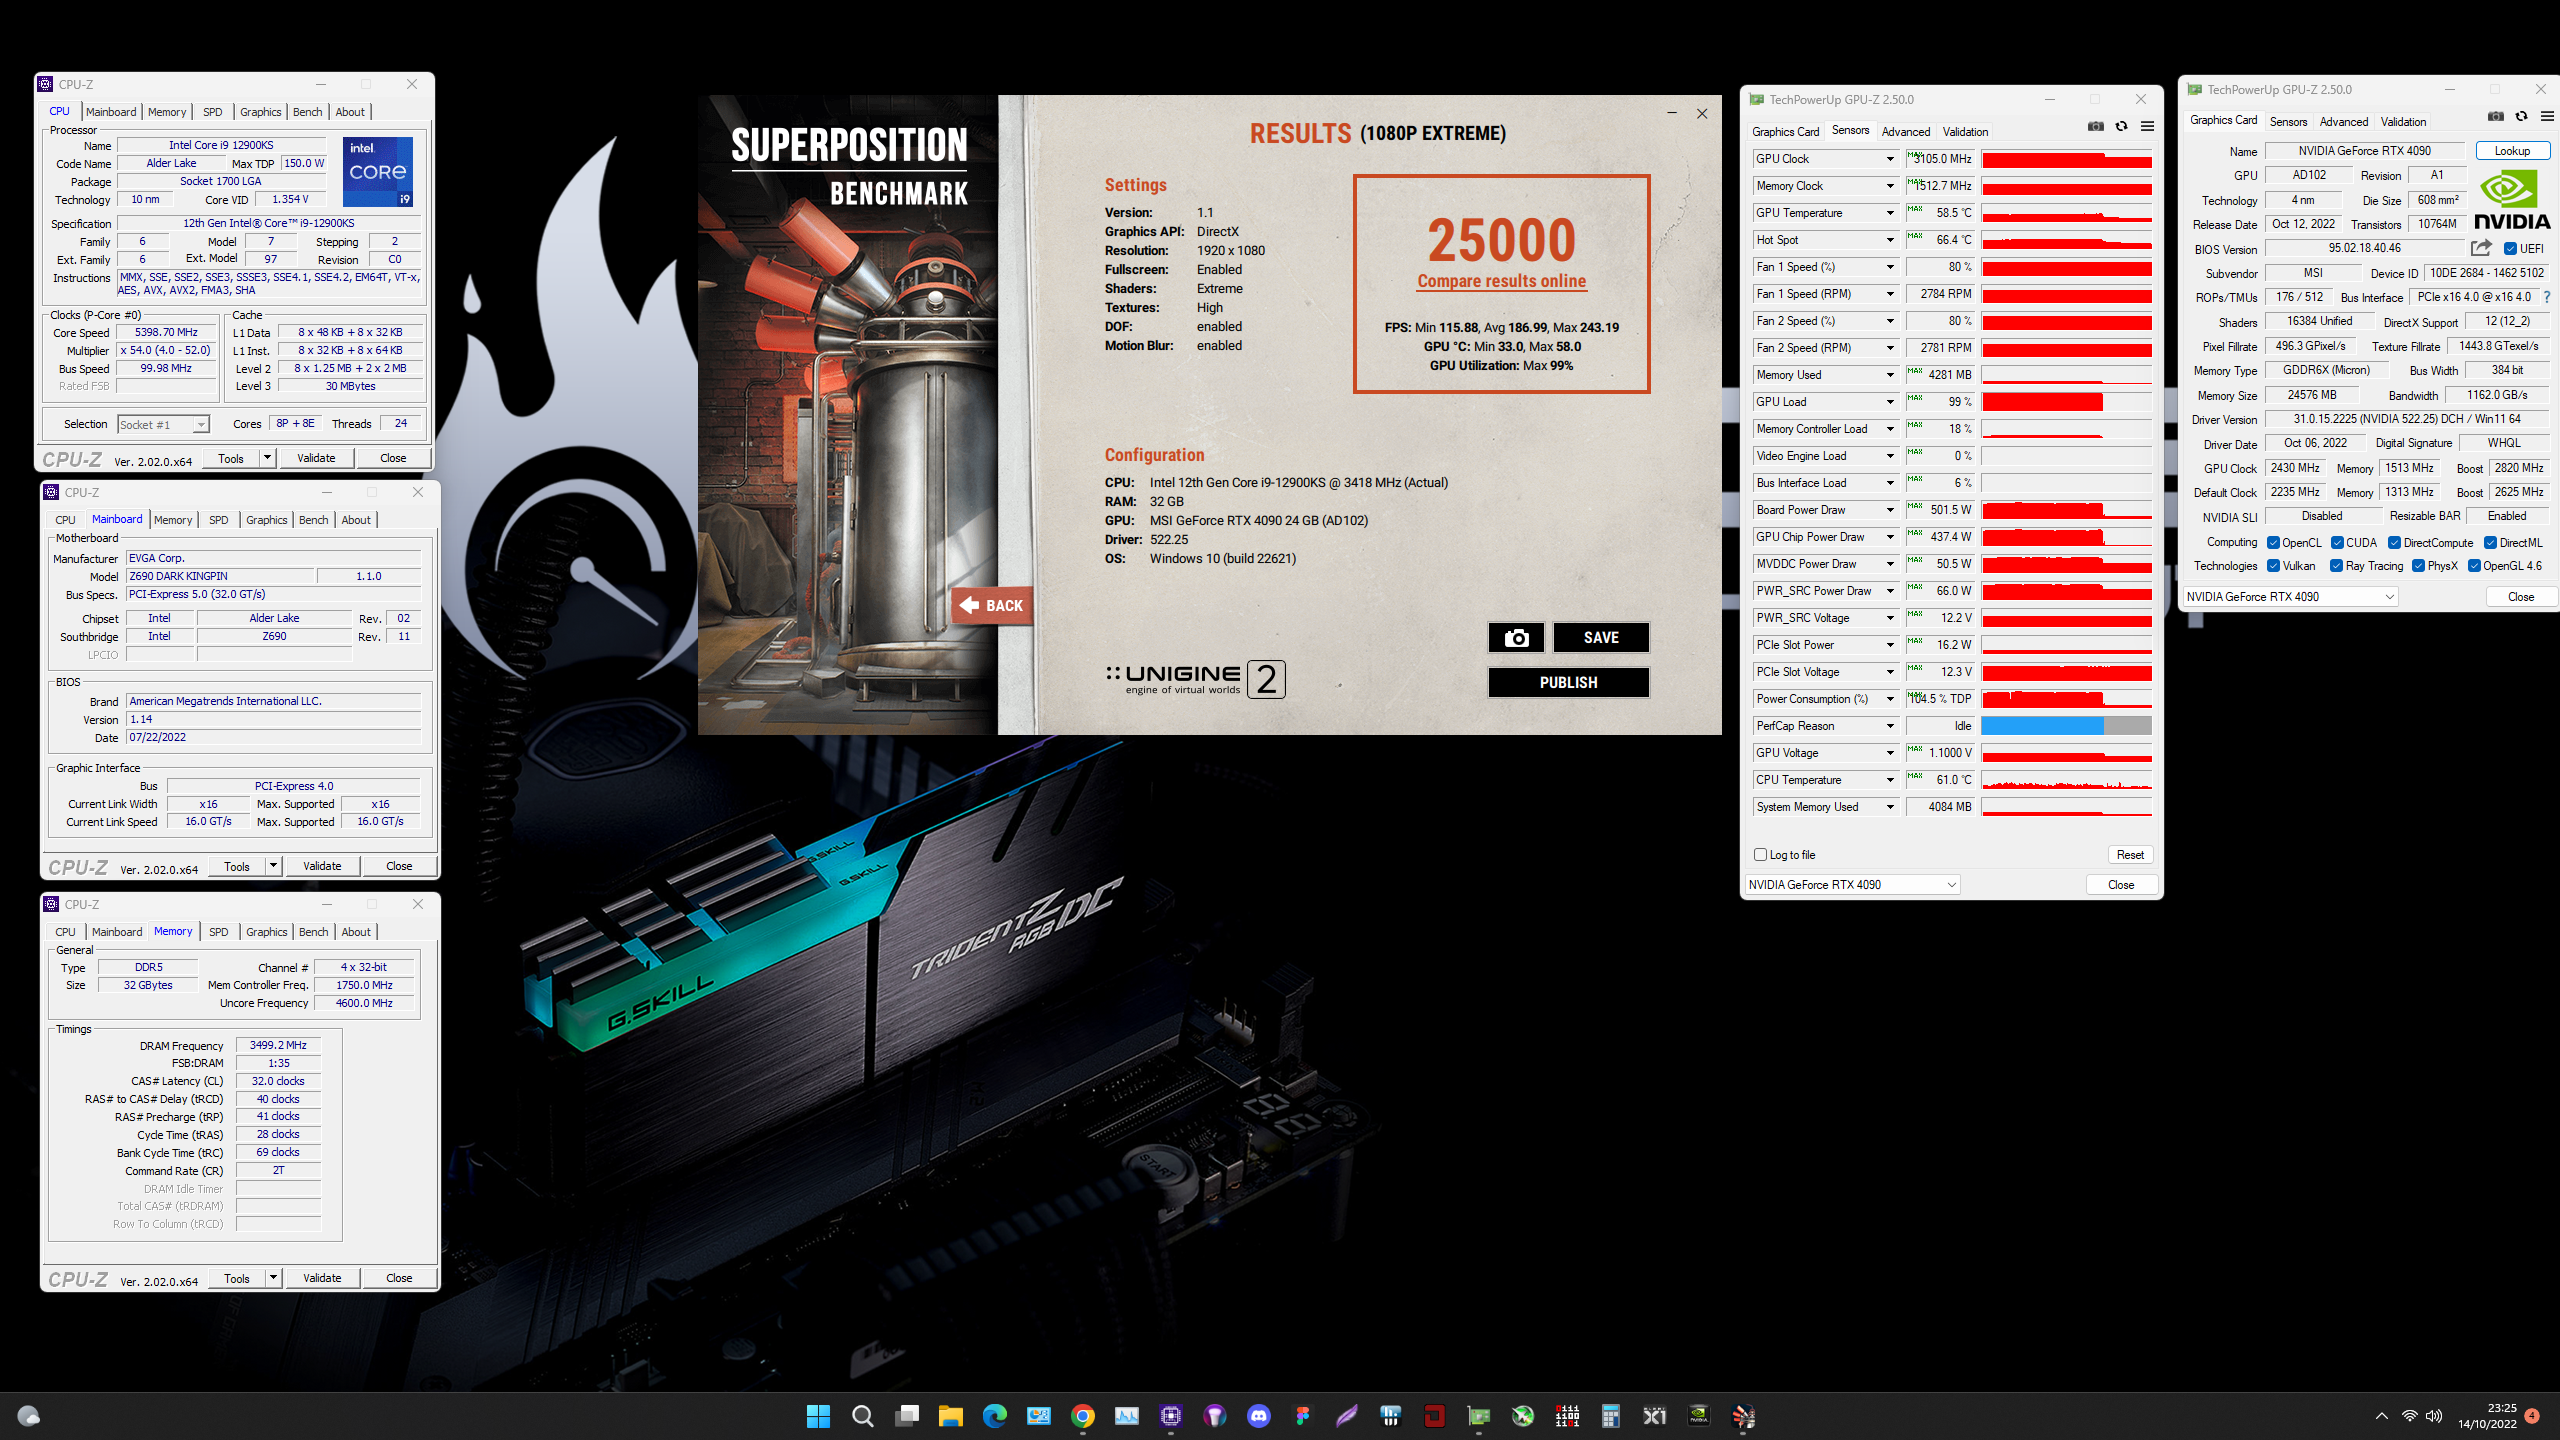Launch Microsoft Edge from taskbar
Viewport: 2560px width, 1440px height.
pos(994,1416)
